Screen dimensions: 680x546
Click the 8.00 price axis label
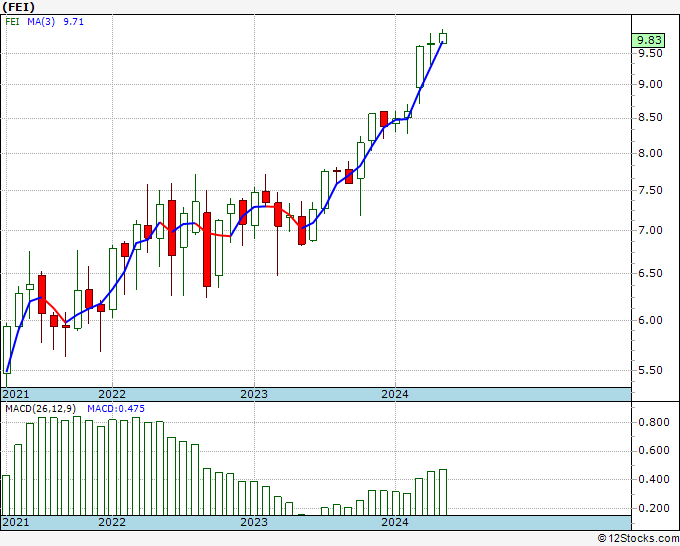coord(650,154)
